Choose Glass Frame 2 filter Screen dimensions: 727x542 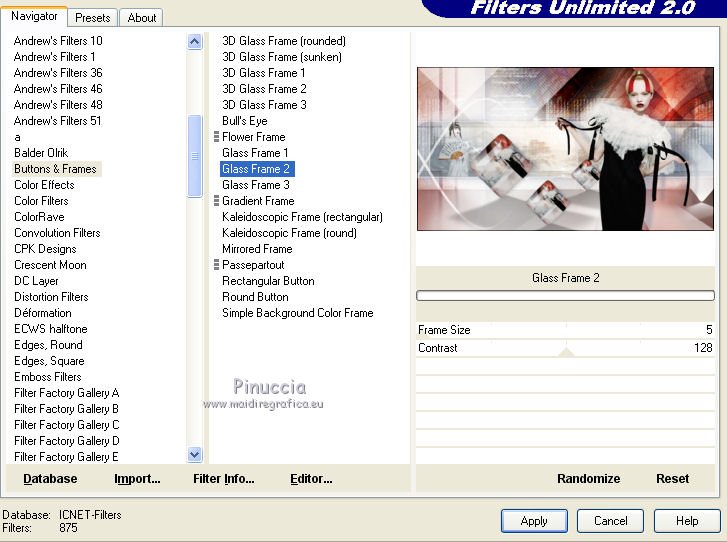coord(257,169)
